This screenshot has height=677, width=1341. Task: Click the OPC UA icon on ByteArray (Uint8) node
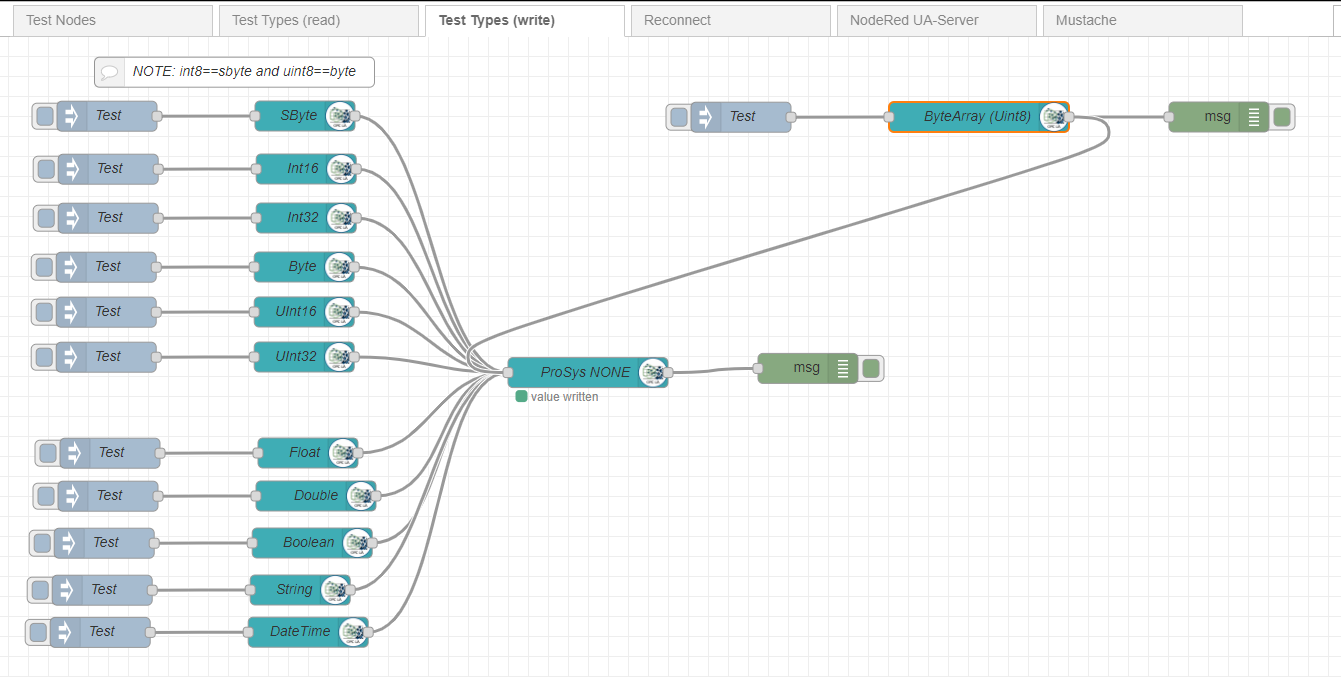coord(1054,117)
